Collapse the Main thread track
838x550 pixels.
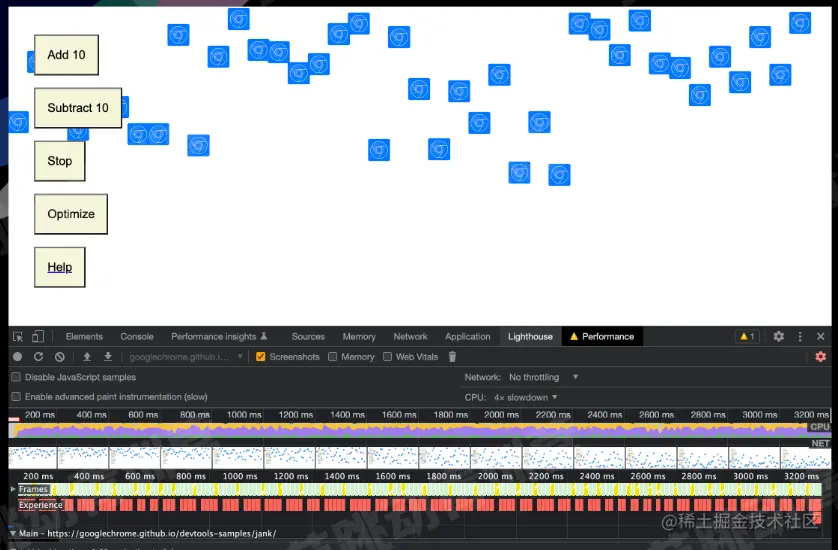[x=13, y=533]
